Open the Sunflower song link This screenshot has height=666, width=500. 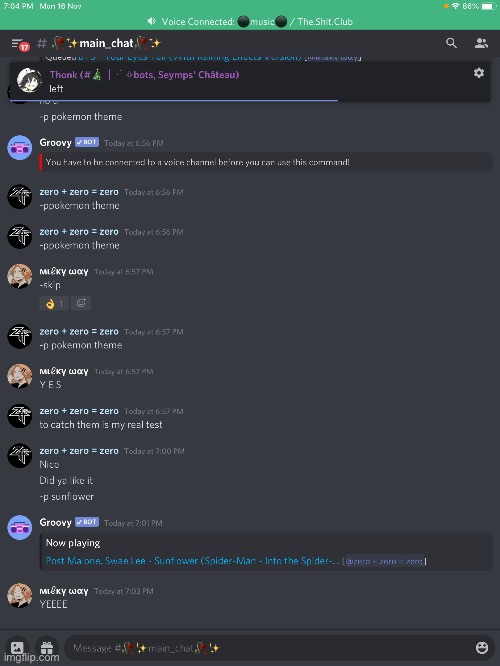point(192,561)
